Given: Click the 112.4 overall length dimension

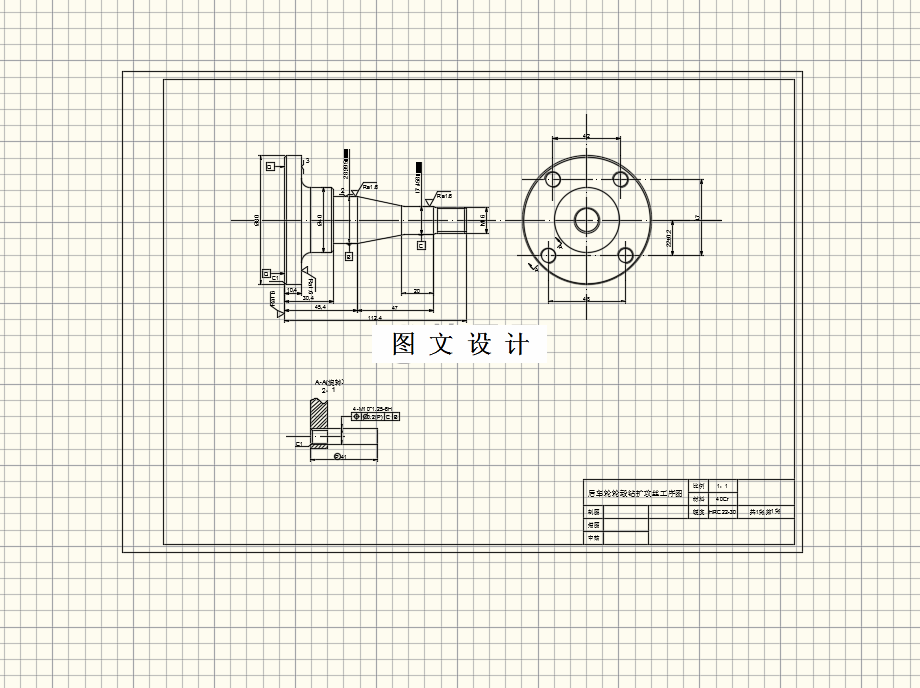Looking at the screenshot, I should click(375, 317).
